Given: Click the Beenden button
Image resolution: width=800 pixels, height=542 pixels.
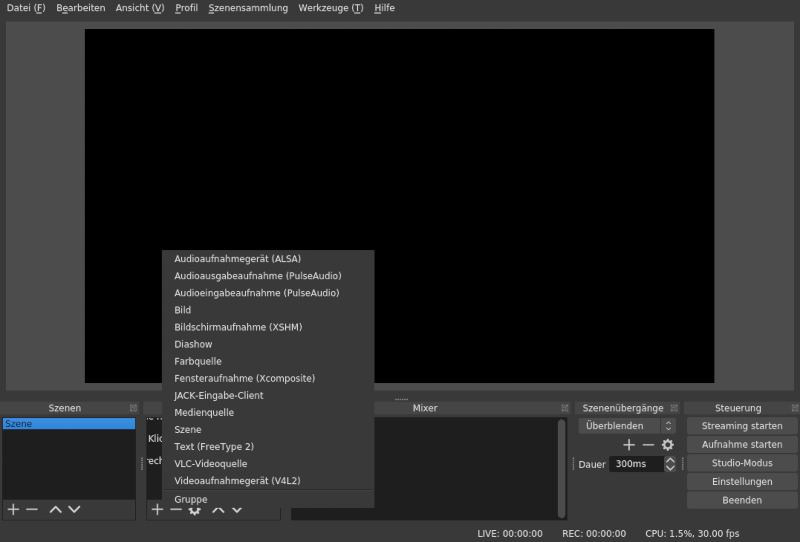Looking at the screenshot, I should pos(742,500).
